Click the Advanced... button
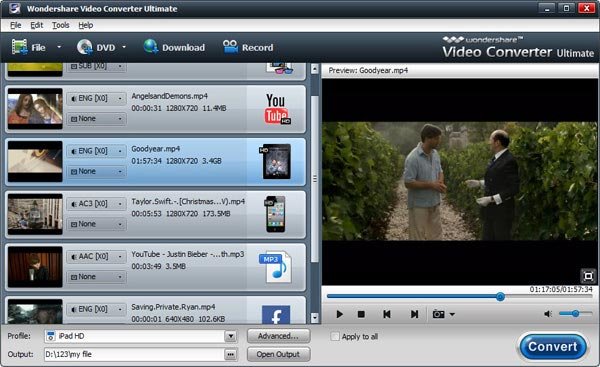The height and width of the screenshot is (367, 600). click(279, 336)
